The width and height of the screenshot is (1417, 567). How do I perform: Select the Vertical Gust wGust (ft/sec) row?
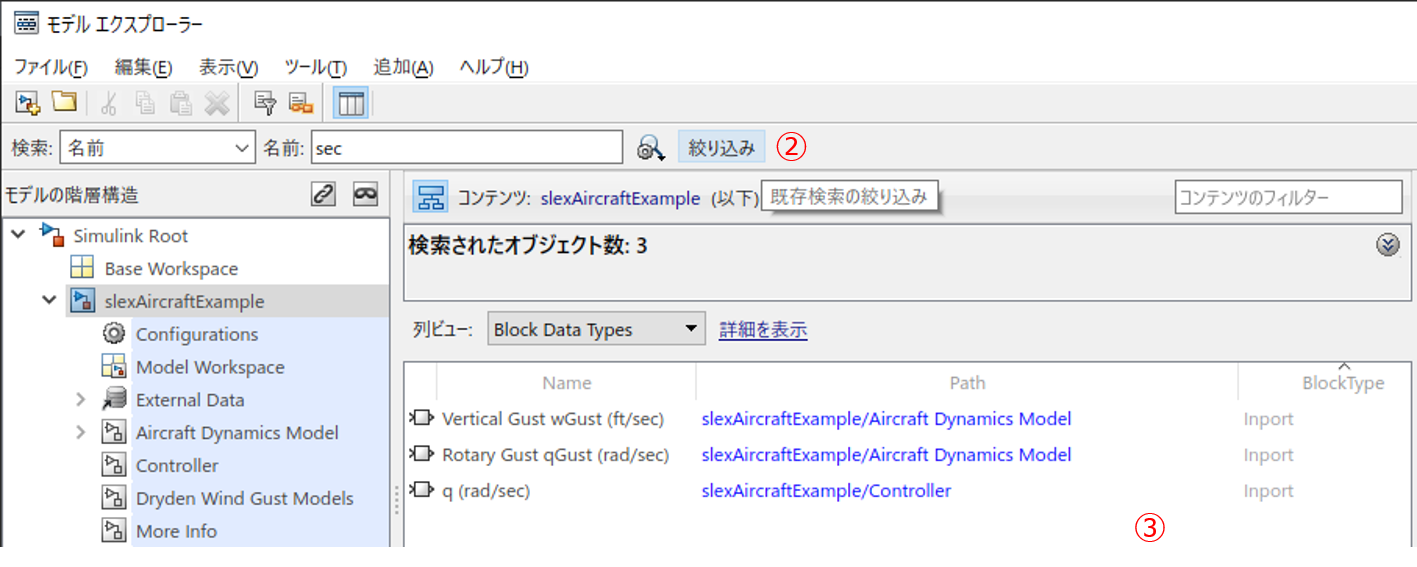[x=553, y=418]
